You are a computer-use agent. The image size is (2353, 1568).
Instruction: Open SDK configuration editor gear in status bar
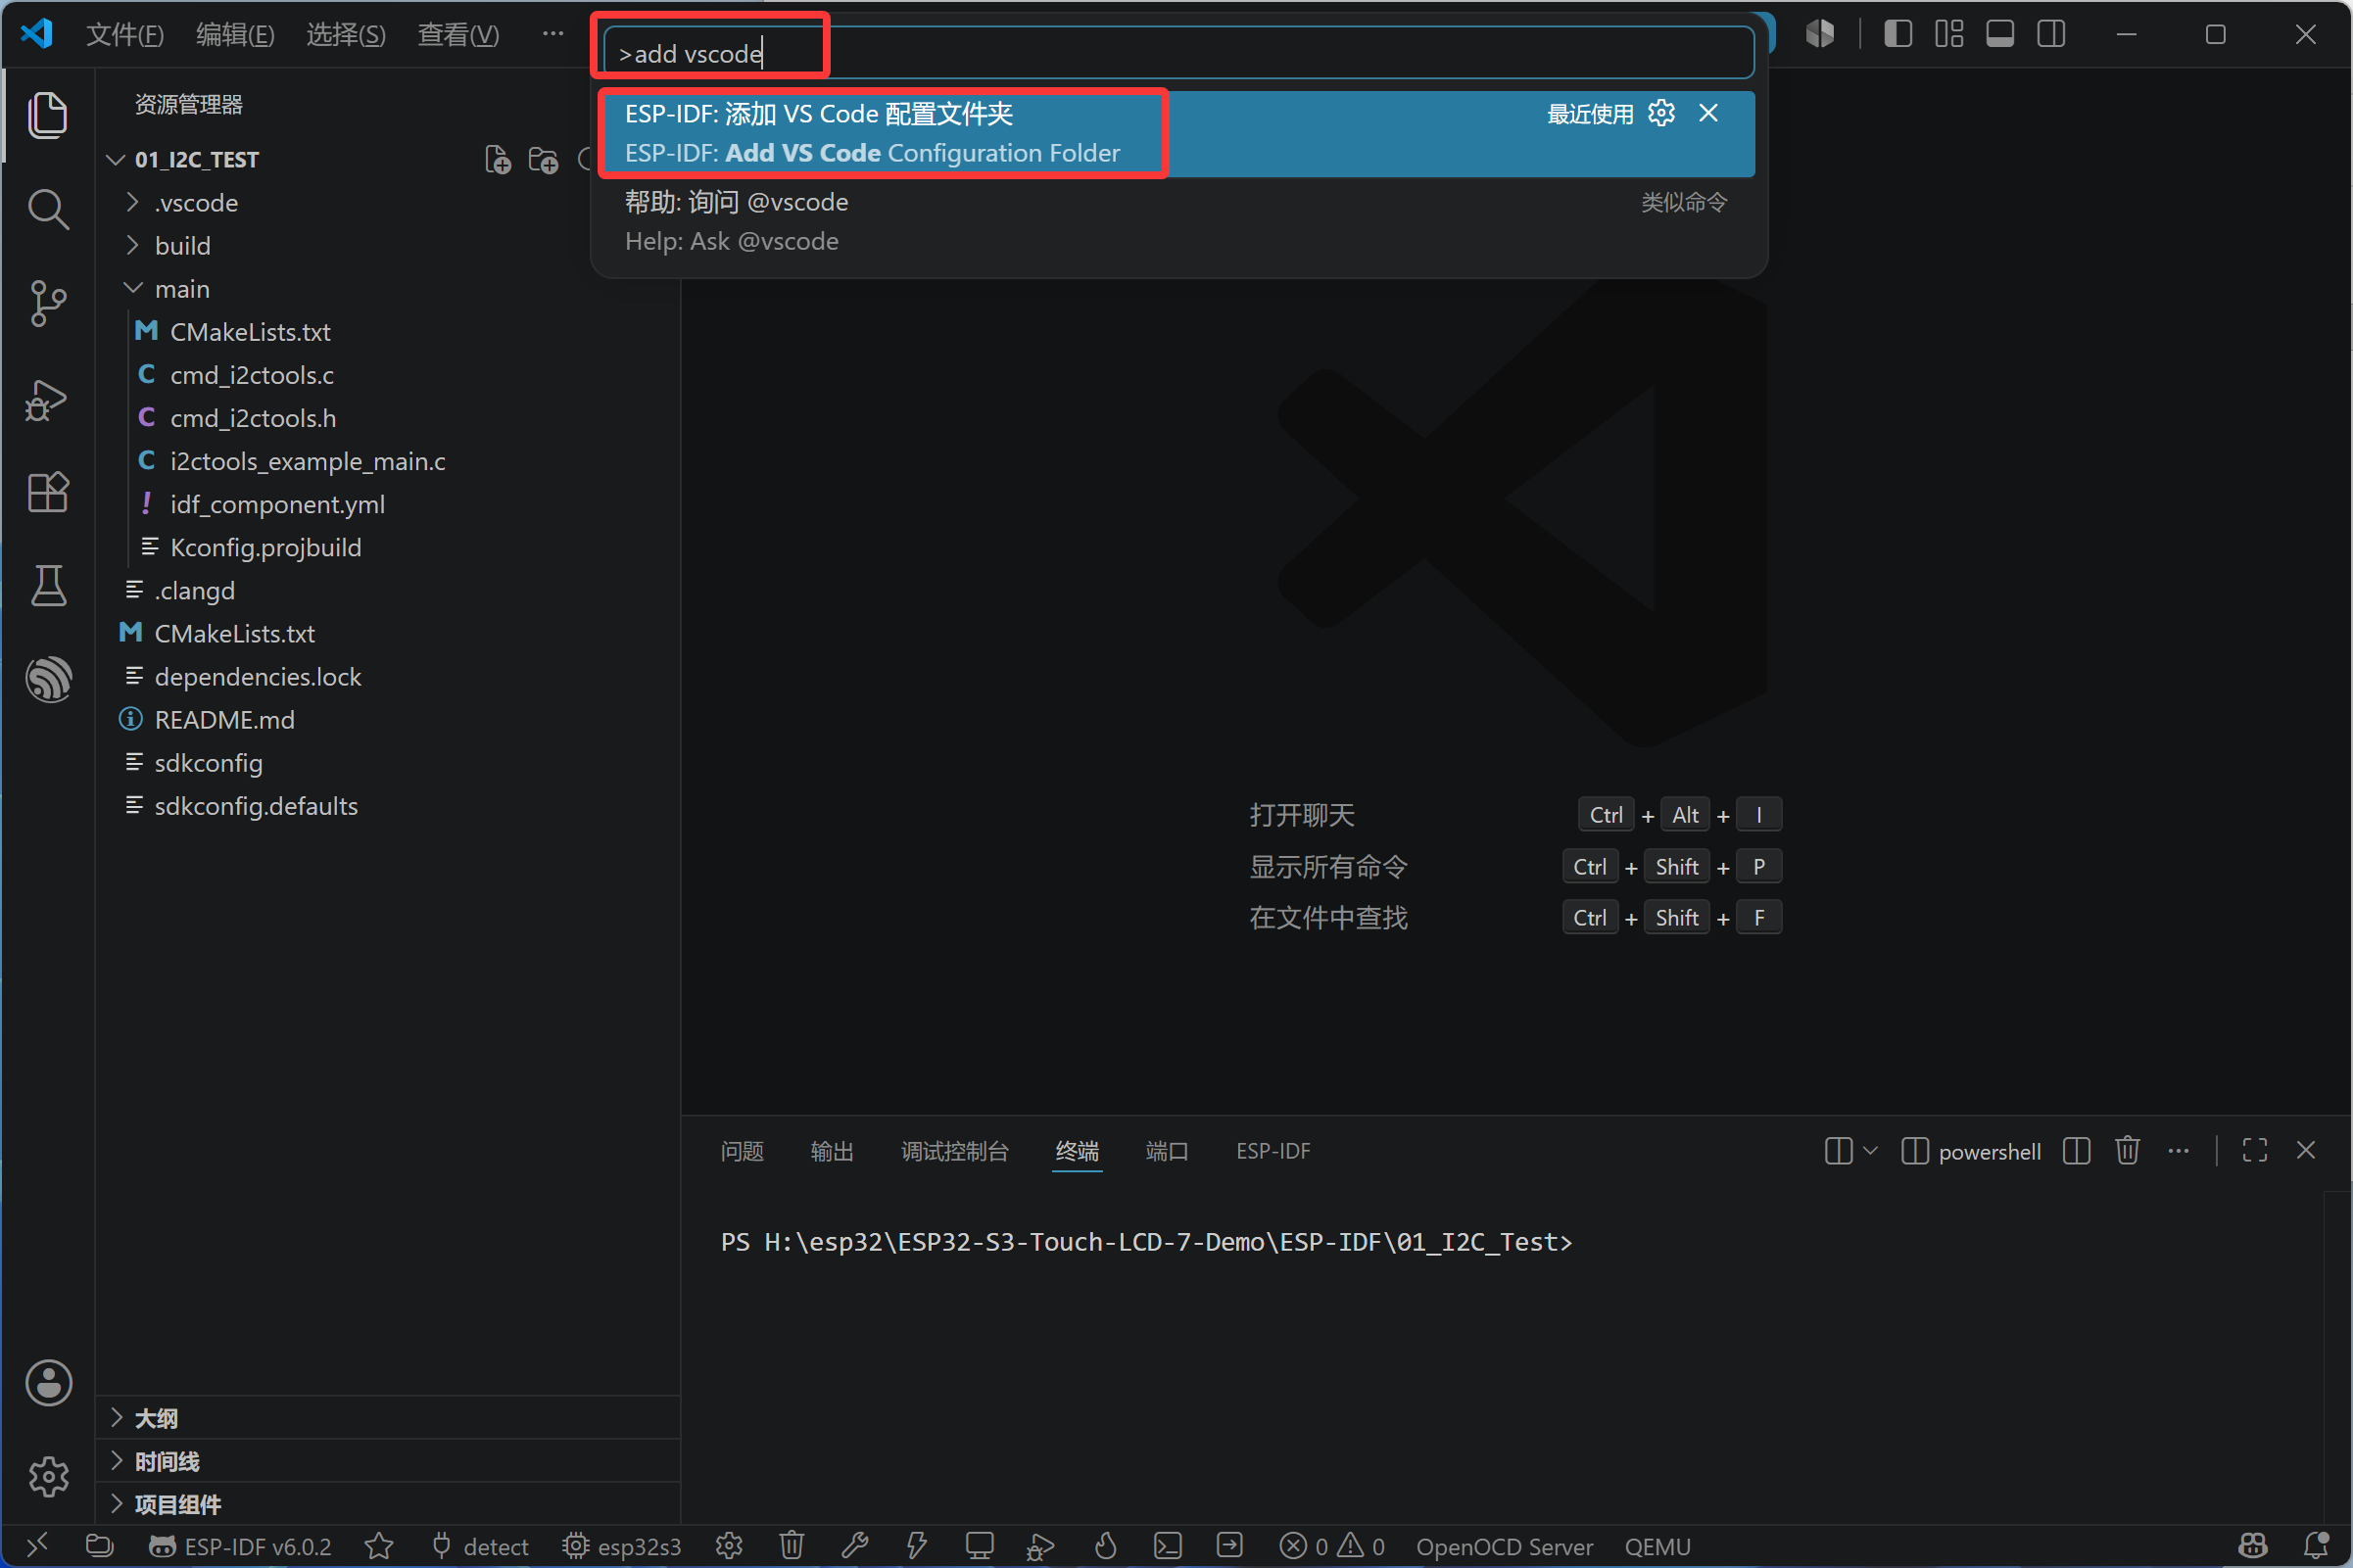[729, 1546]
